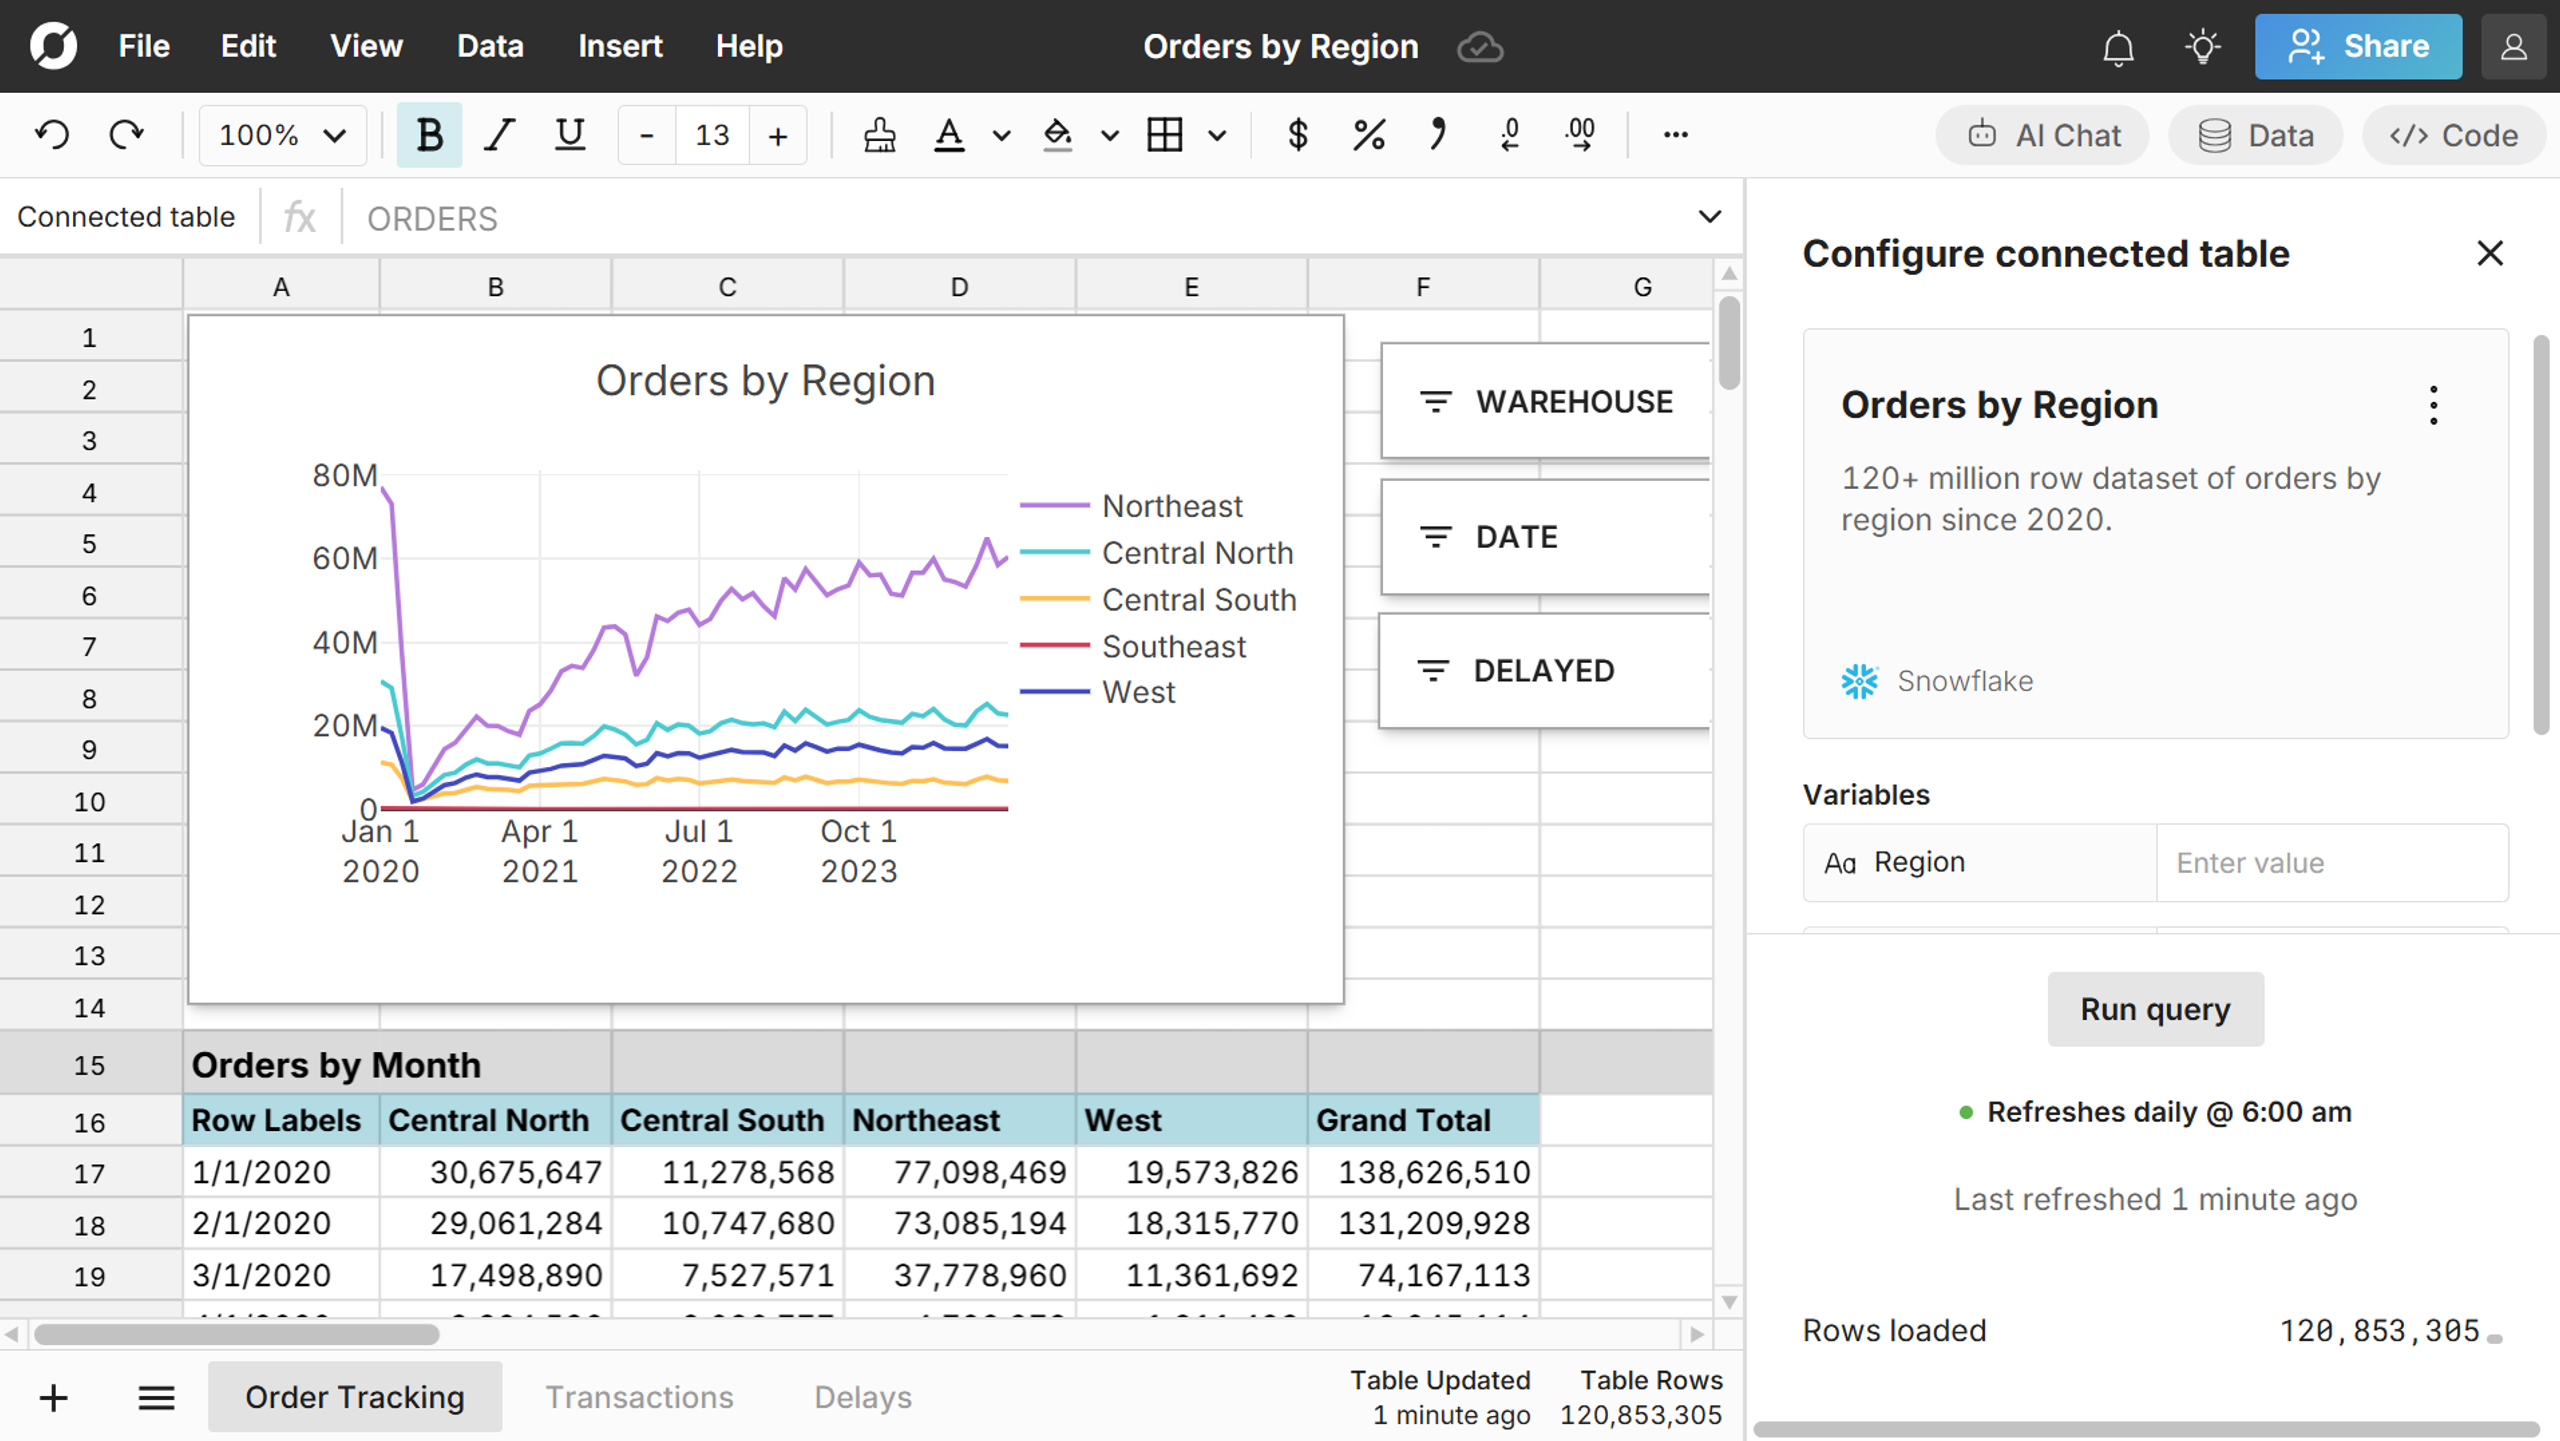The height and width of the screenshot is (1441, 2560).
Task: Select the paint format brush icon
Action: pyautogui.click(x=879, y=135)
